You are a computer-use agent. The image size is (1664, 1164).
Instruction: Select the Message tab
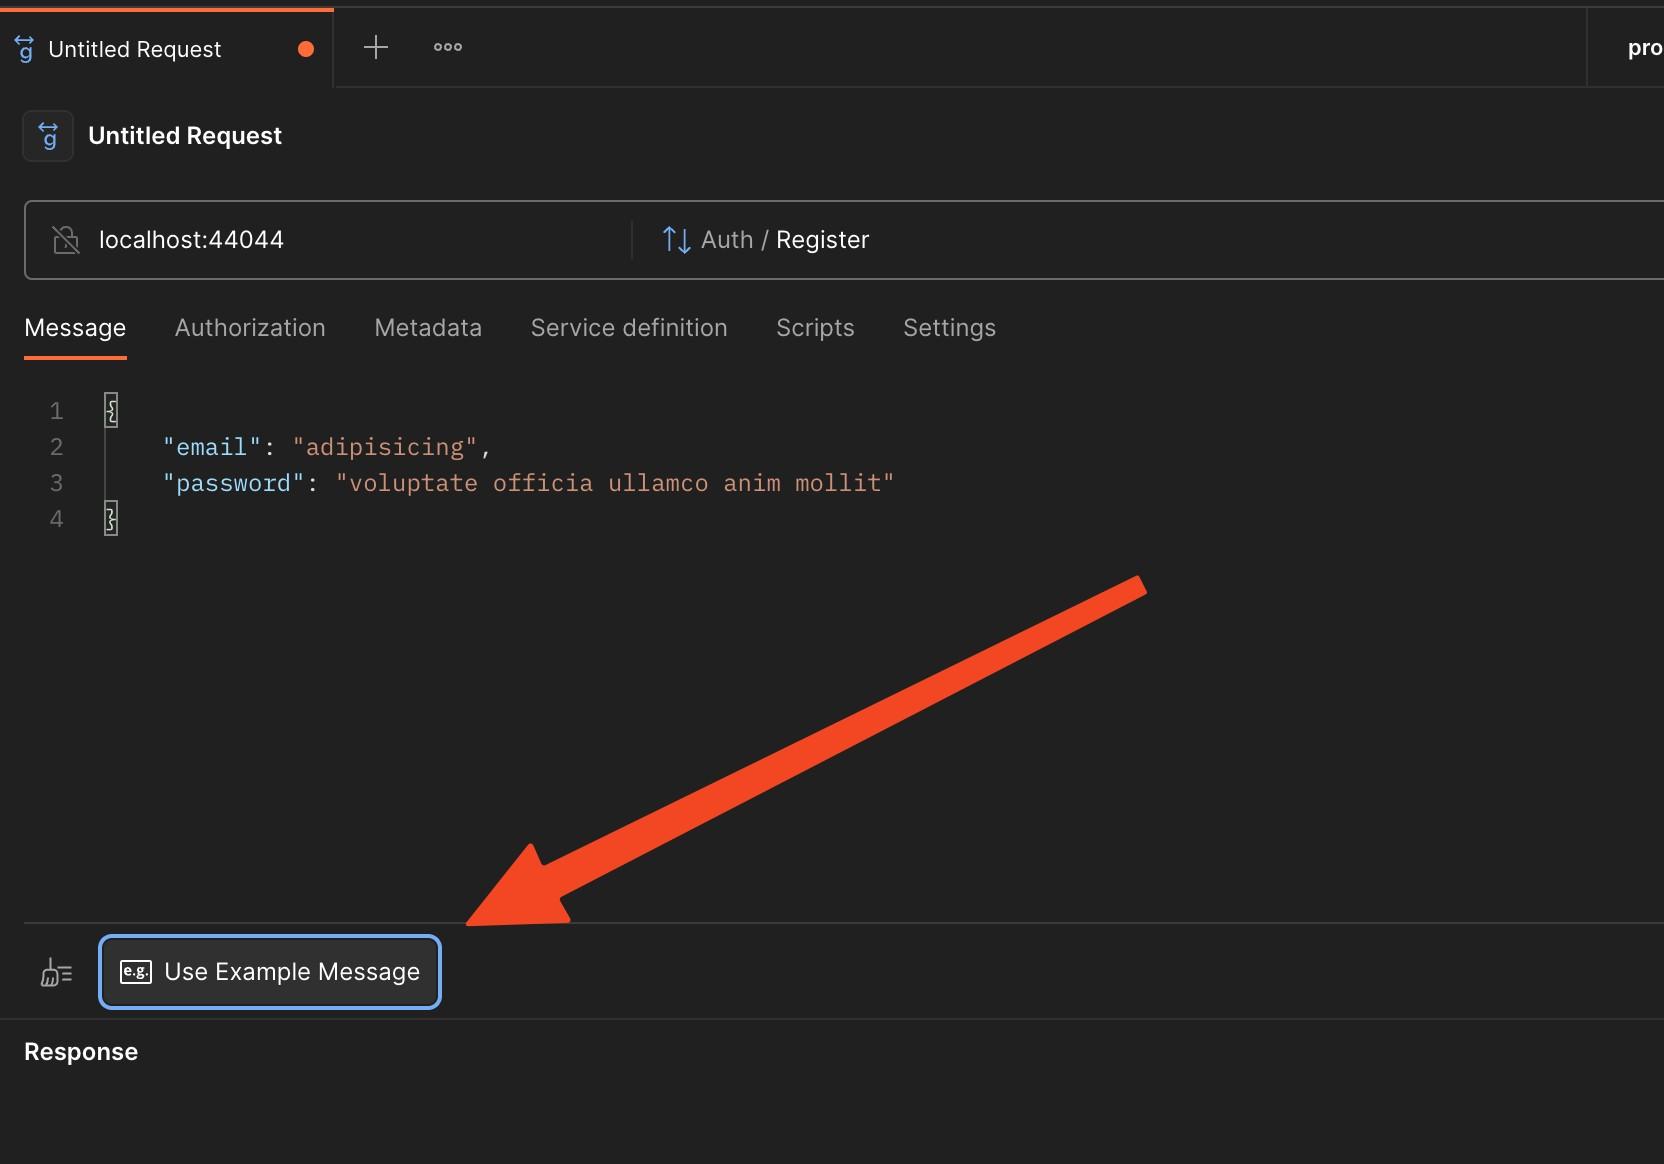pos(75,328)
